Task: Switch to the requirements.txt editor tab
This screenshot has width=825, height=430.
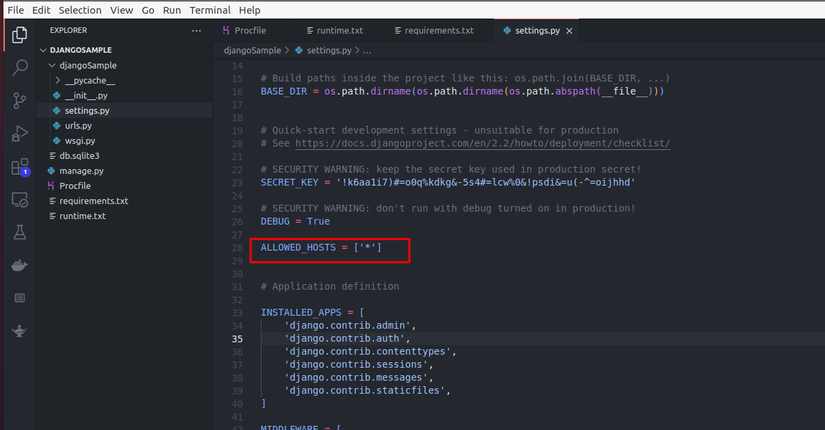Action: click(x=436, y=31)
